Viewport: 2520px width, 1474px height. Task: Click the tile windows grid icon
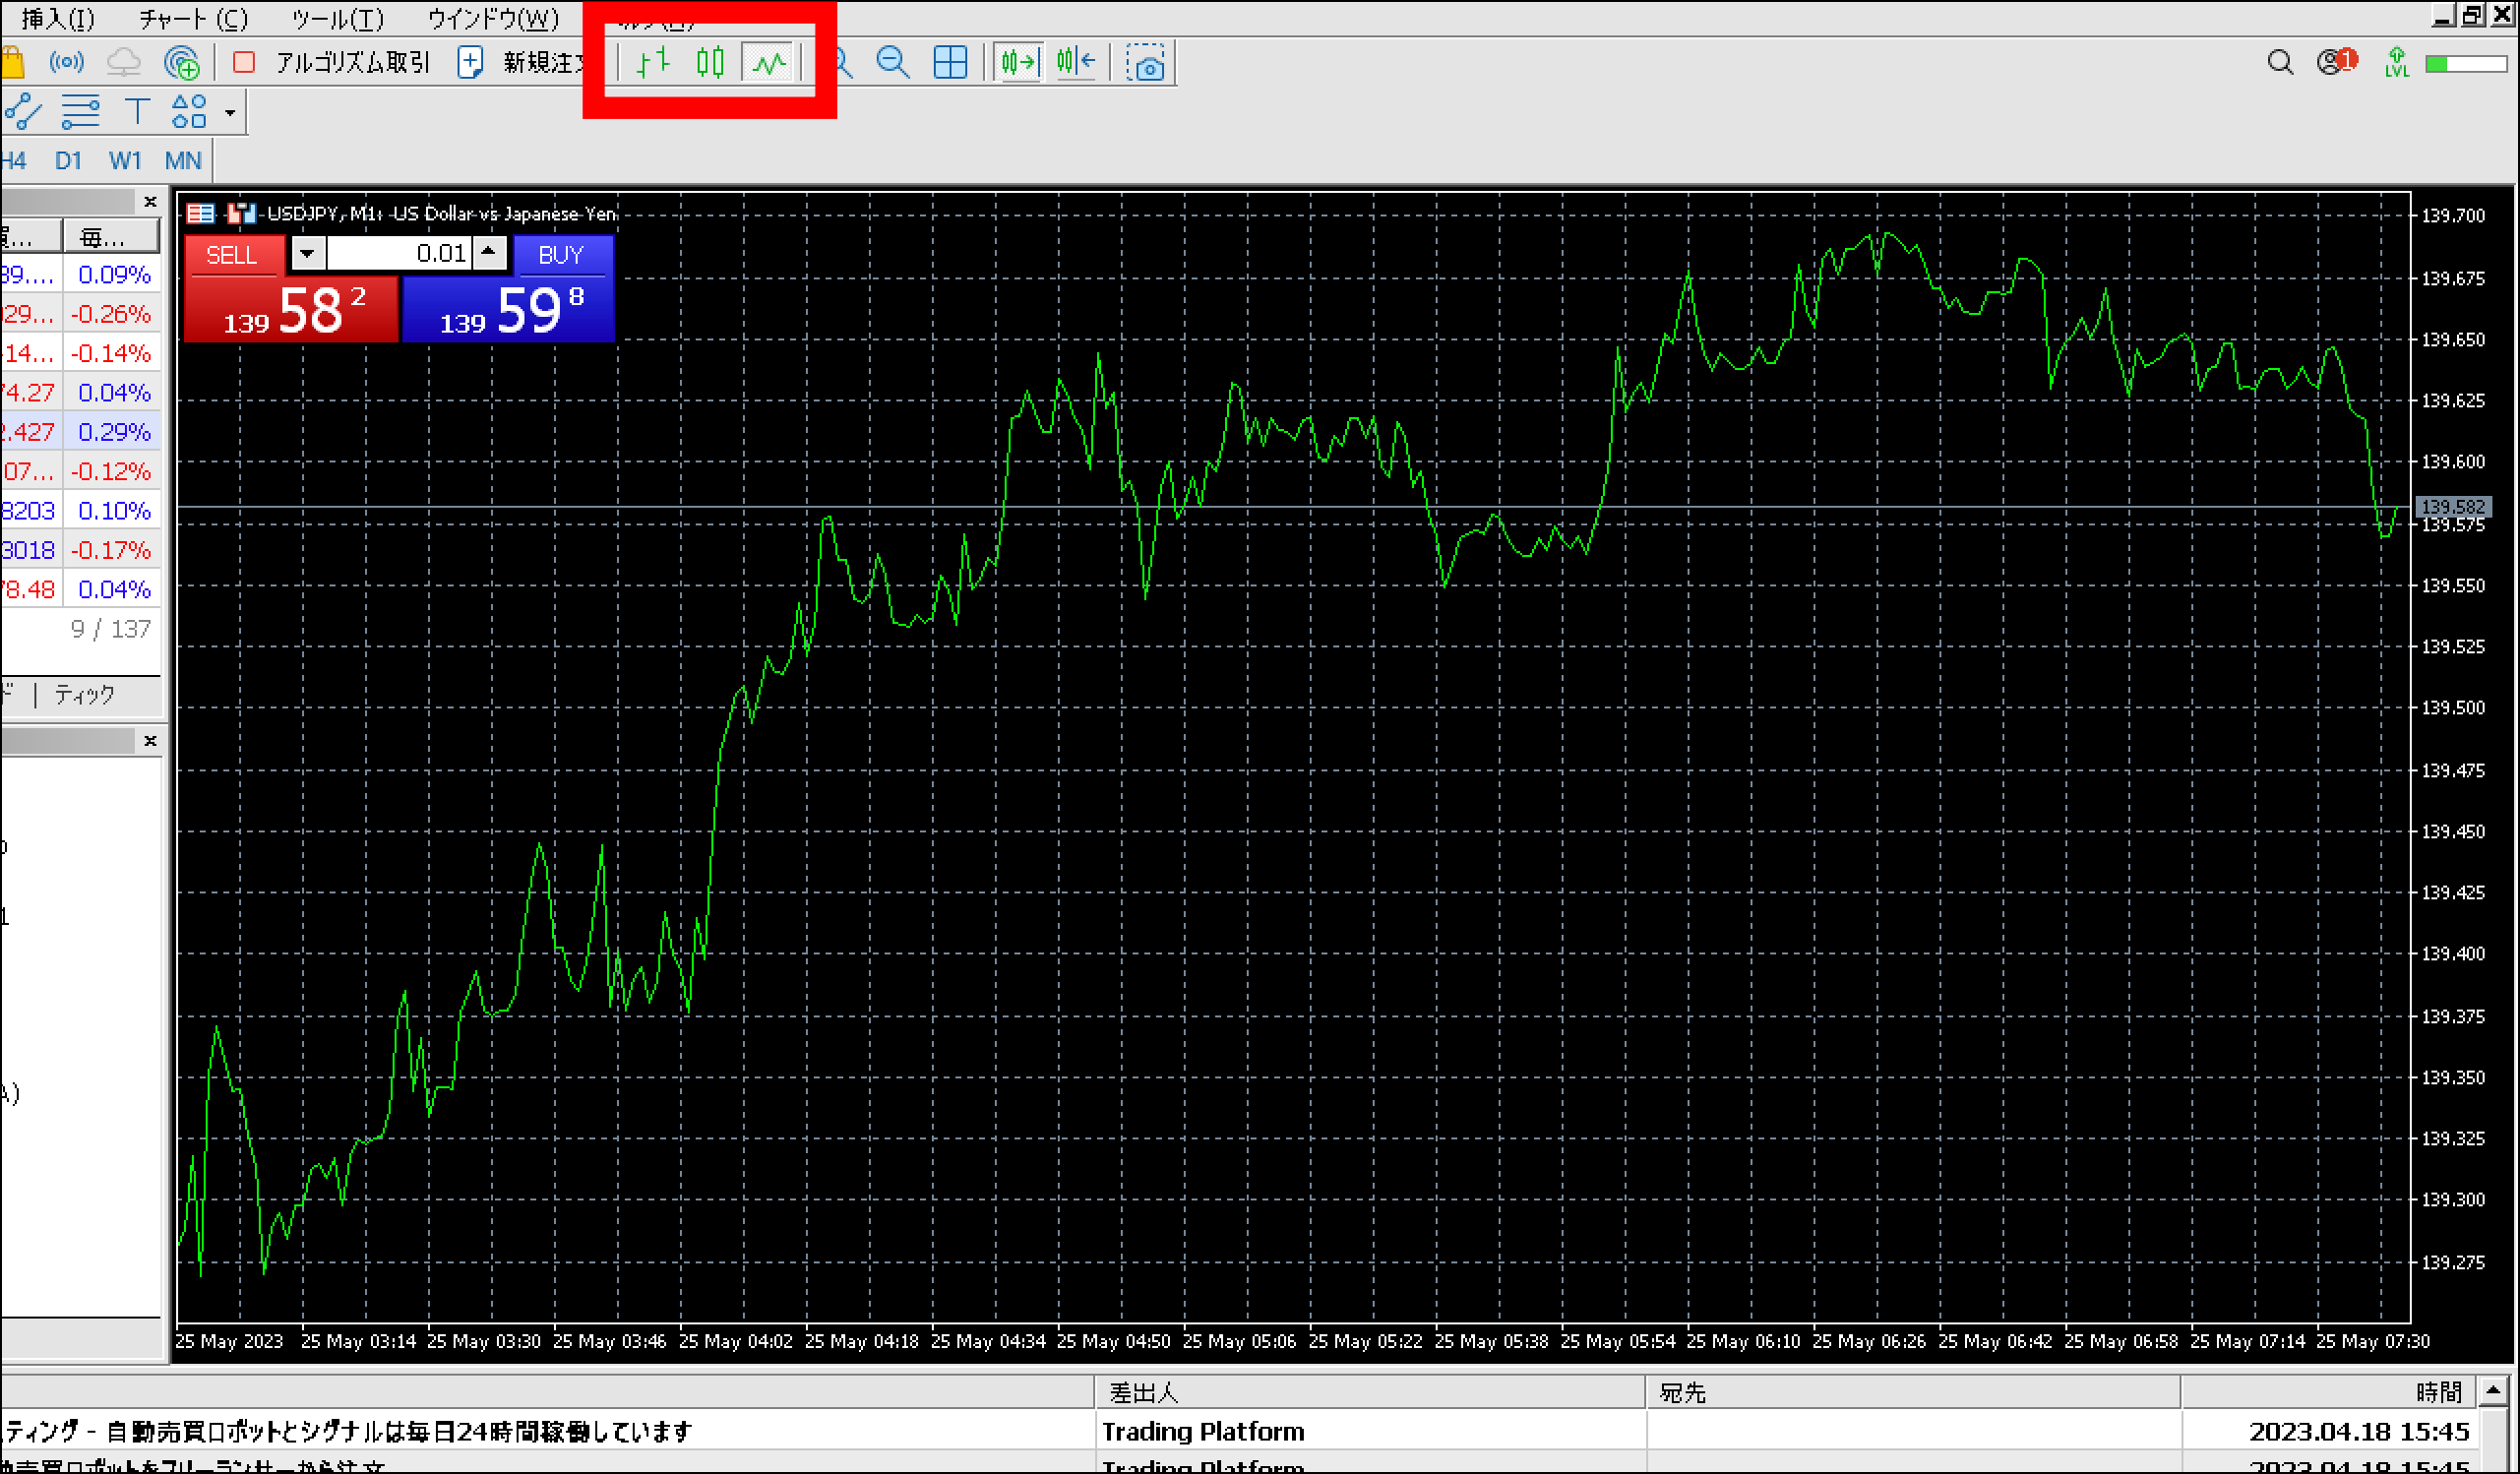(x=950, y=63)
